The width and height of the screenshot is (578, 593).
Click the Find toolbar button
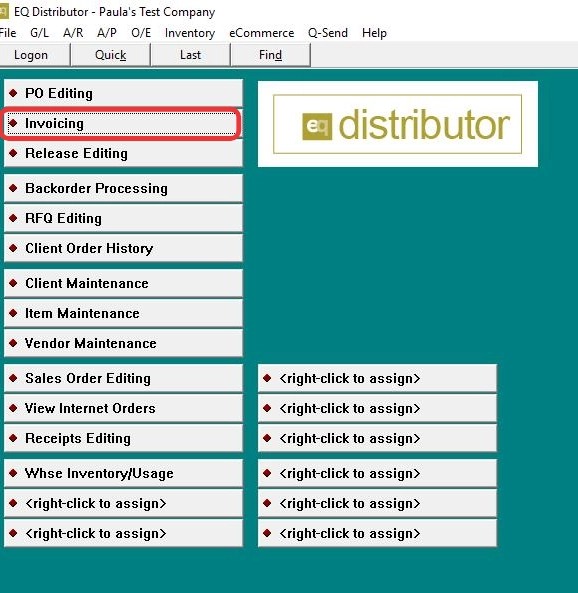(270, 55)
